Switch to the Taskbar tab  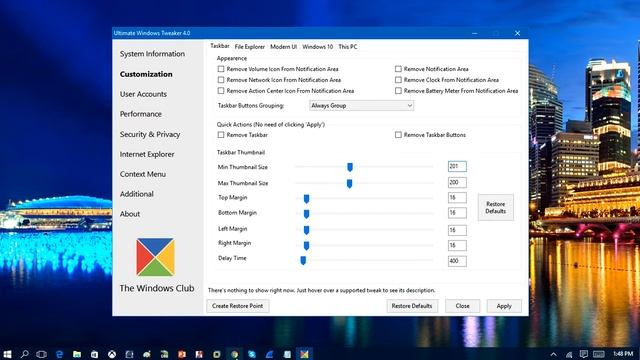pyautogui.click(x=220, y=46)
